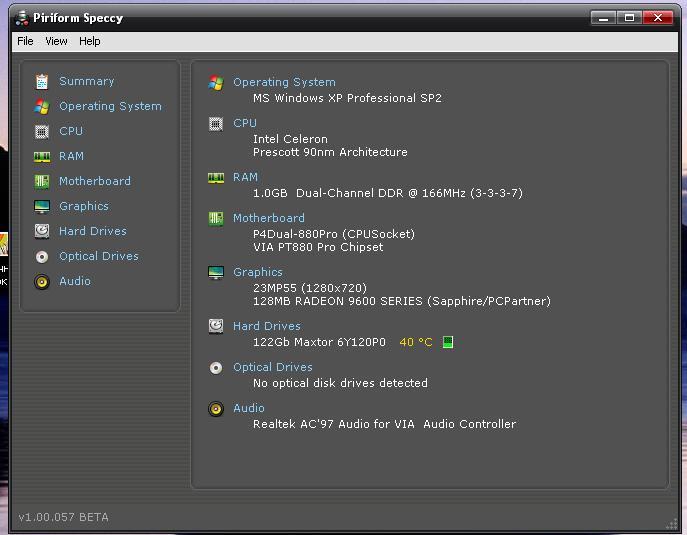This screenshot has height=535, width=687.
Task: Click the Audio heading link in summary
Action: pyautogui.click(x=248, y=408)
